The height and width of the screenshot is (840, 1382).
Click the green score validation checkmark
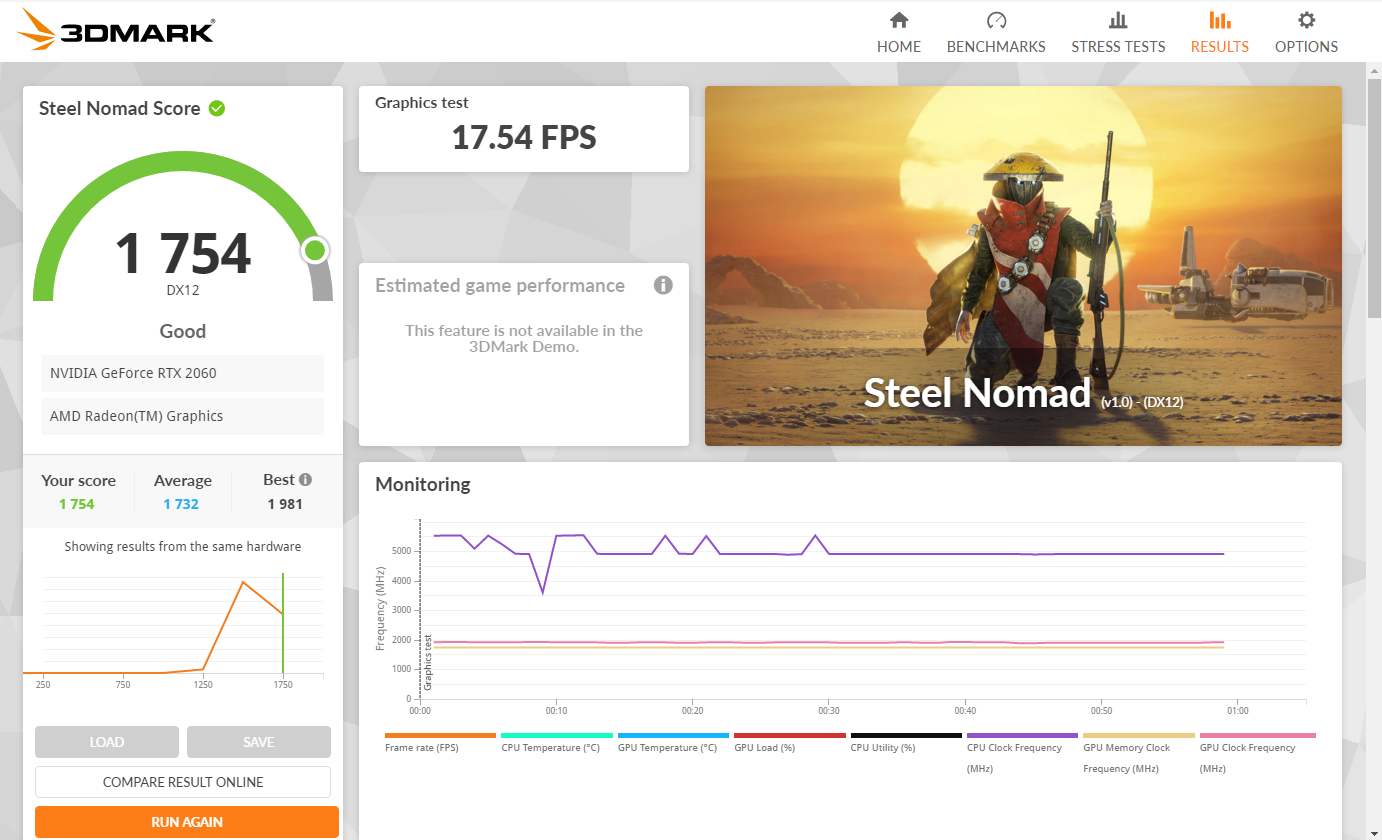tap(217, 108)
